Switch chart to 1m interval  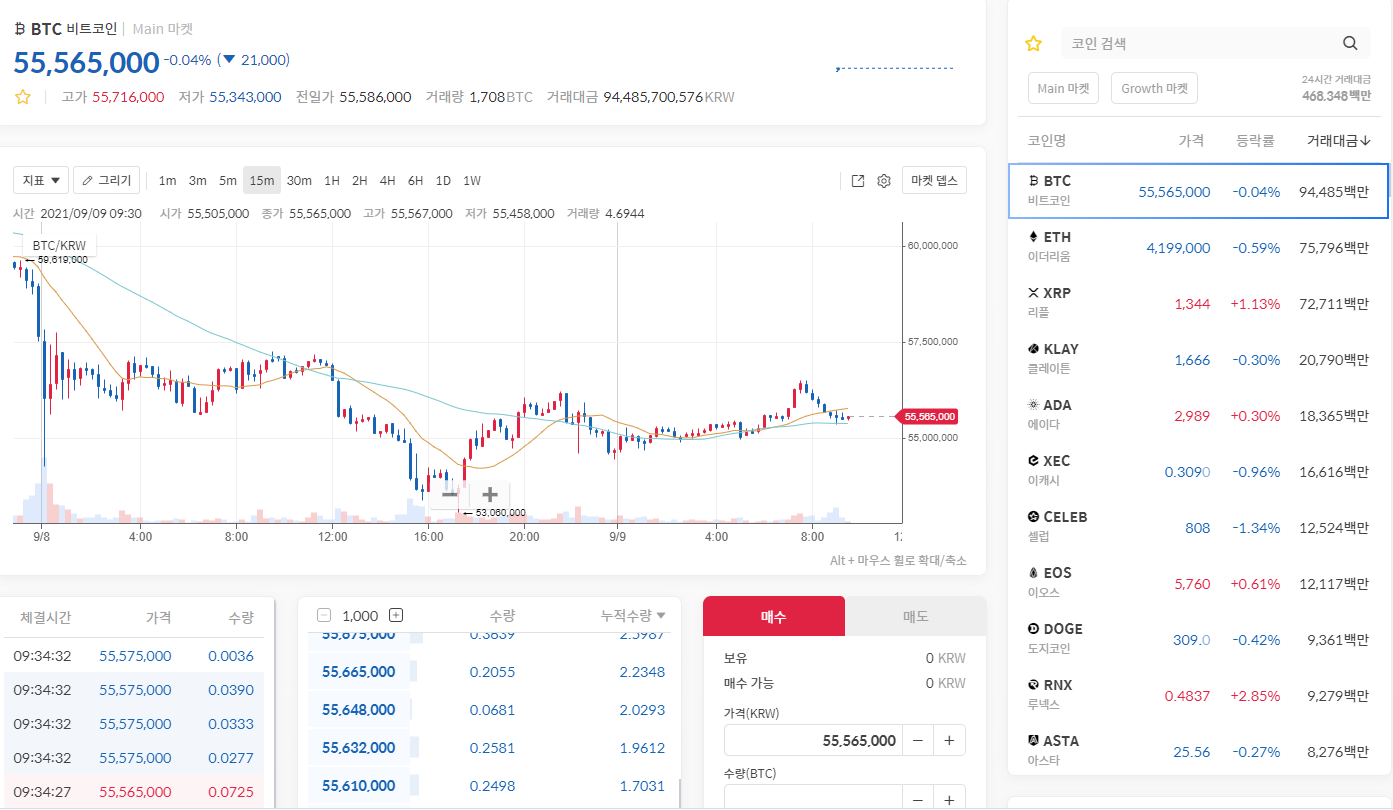coord(167,181)
